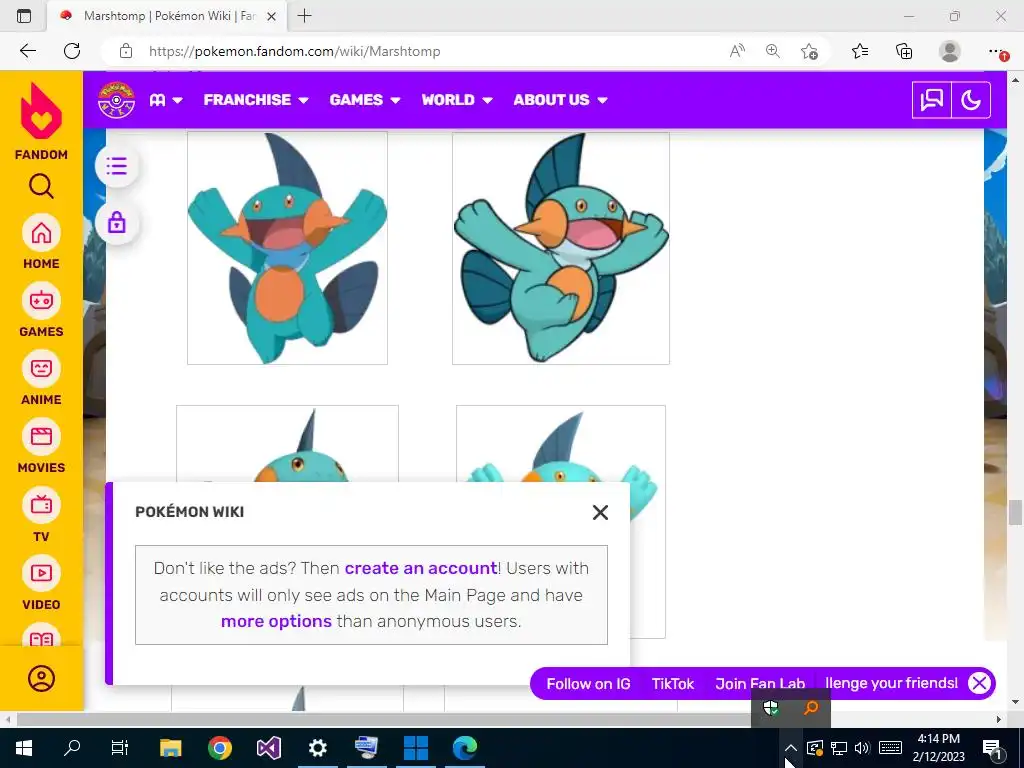Screen dimensions: 1024x768
Task: Open Read Aloud in the address bar
Action: 737,51
